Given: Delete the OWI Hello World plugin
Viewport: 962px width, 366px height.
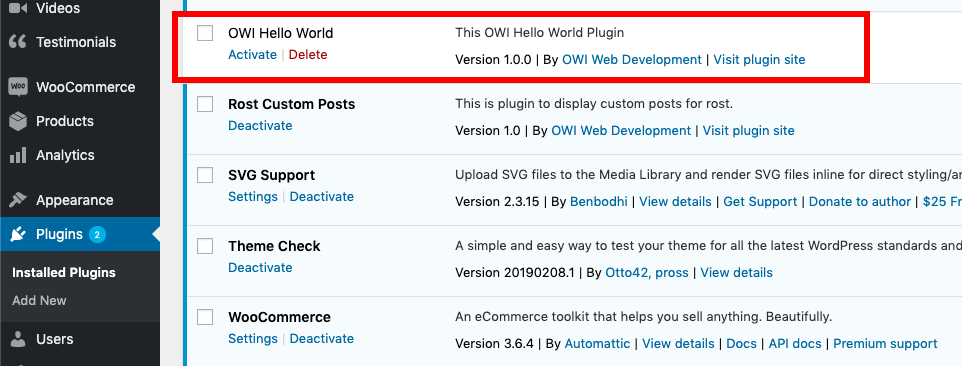Looking at the screenshot, I should click(308, 55).
